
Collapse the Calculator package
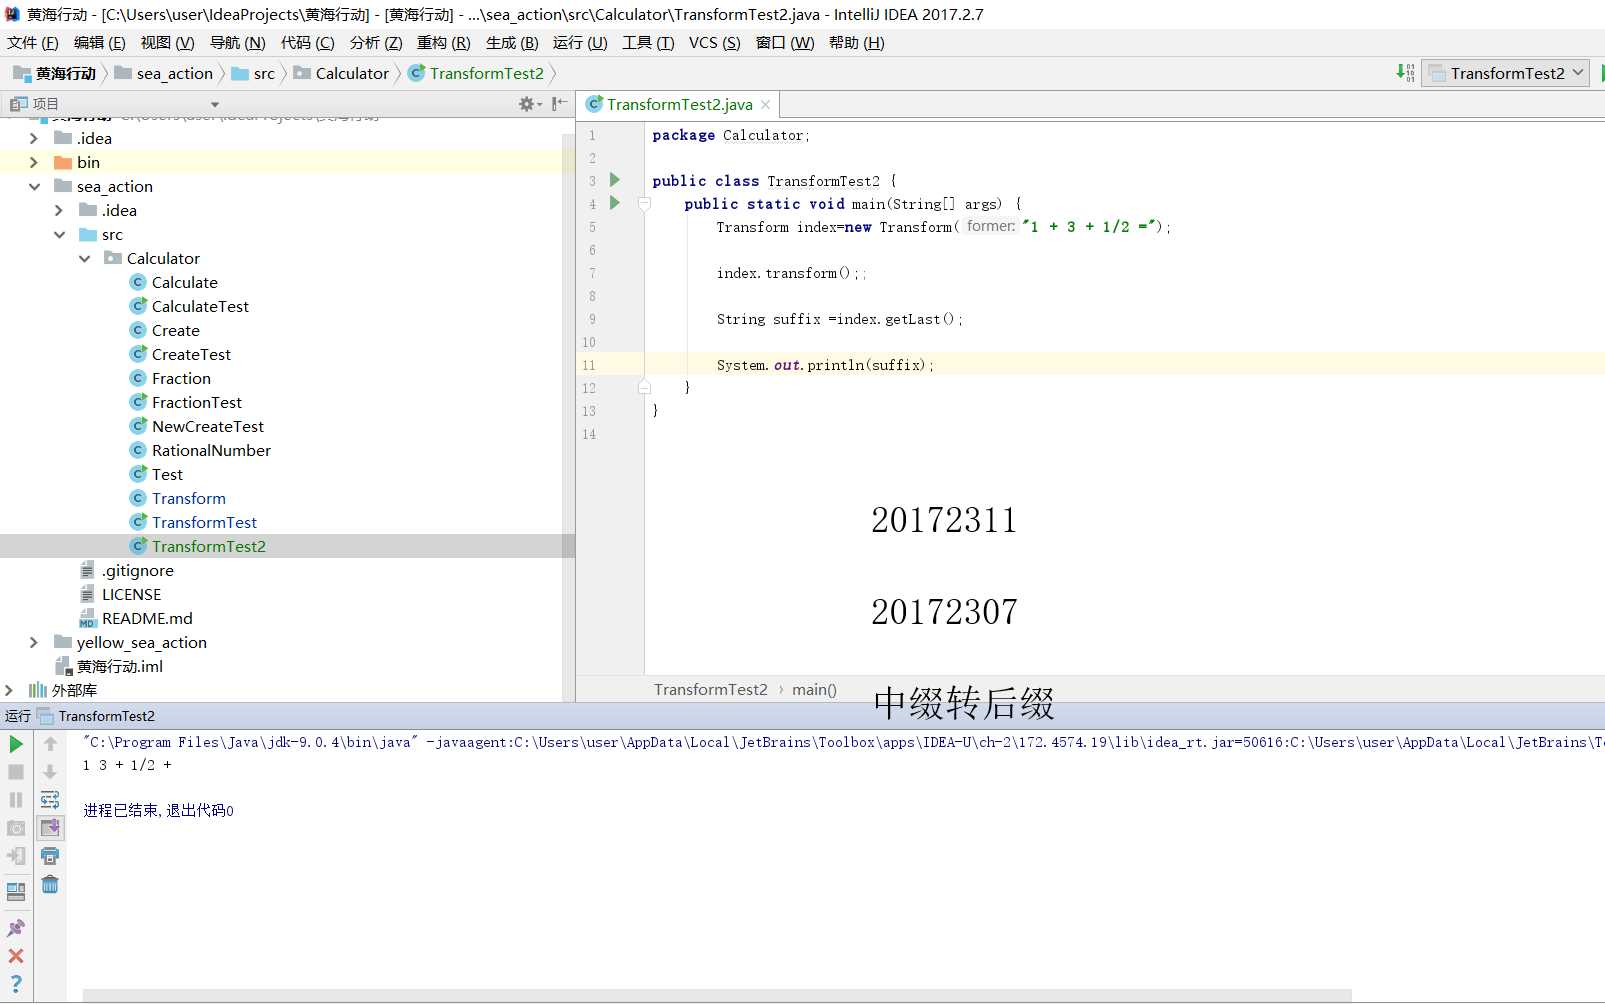point(84,258)
